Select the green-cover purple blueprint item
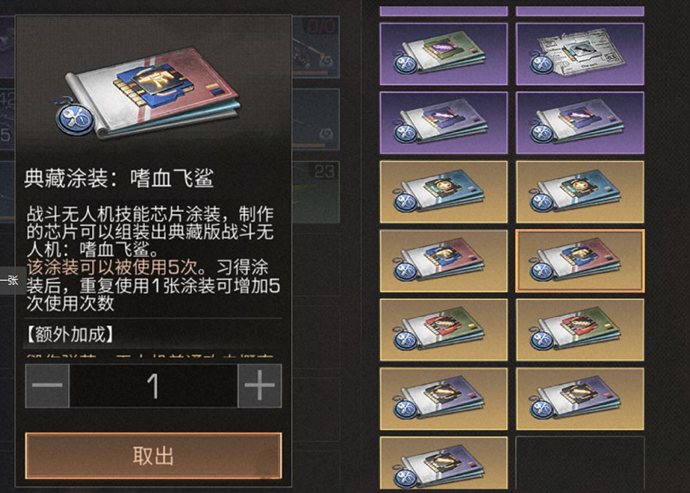Image resolution: width=690 pixels, height=493 pixels. coord(444,54)
